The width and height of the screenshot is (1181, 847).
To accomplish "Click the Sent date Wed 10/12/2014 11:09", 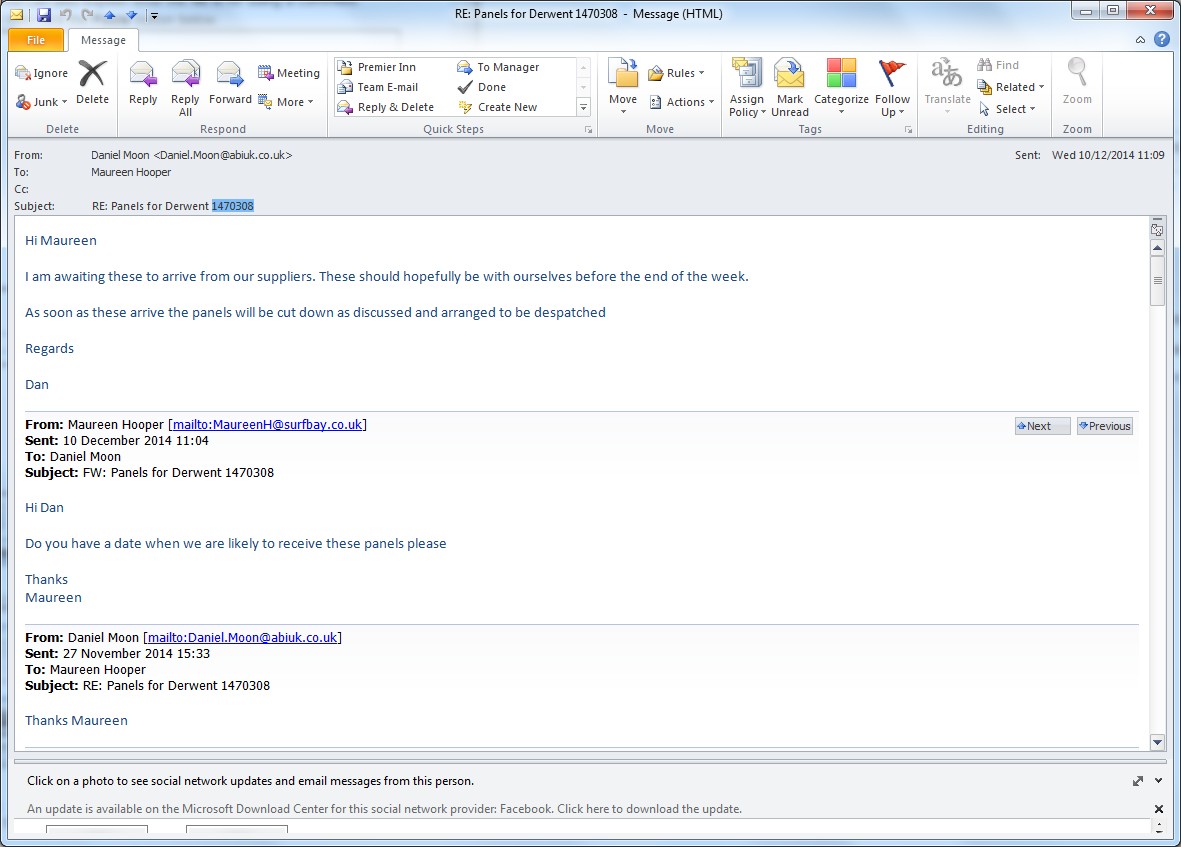I will tap(1108, 155).
